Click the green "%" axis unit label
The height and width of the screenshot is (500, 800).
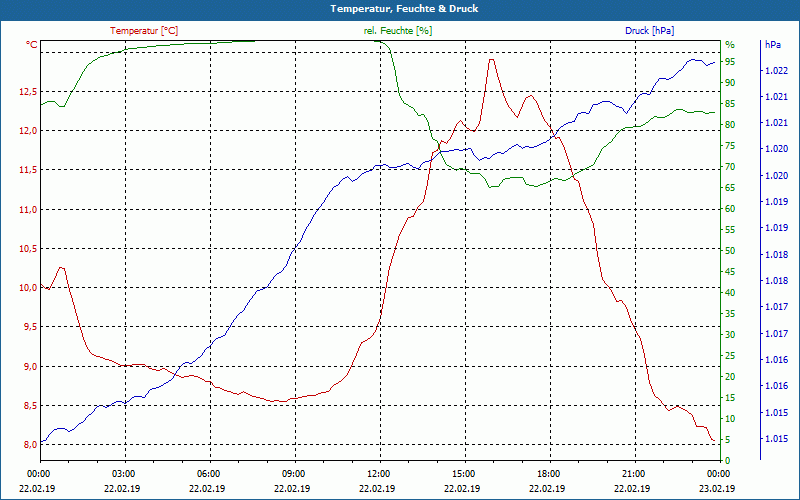[730, 45]
